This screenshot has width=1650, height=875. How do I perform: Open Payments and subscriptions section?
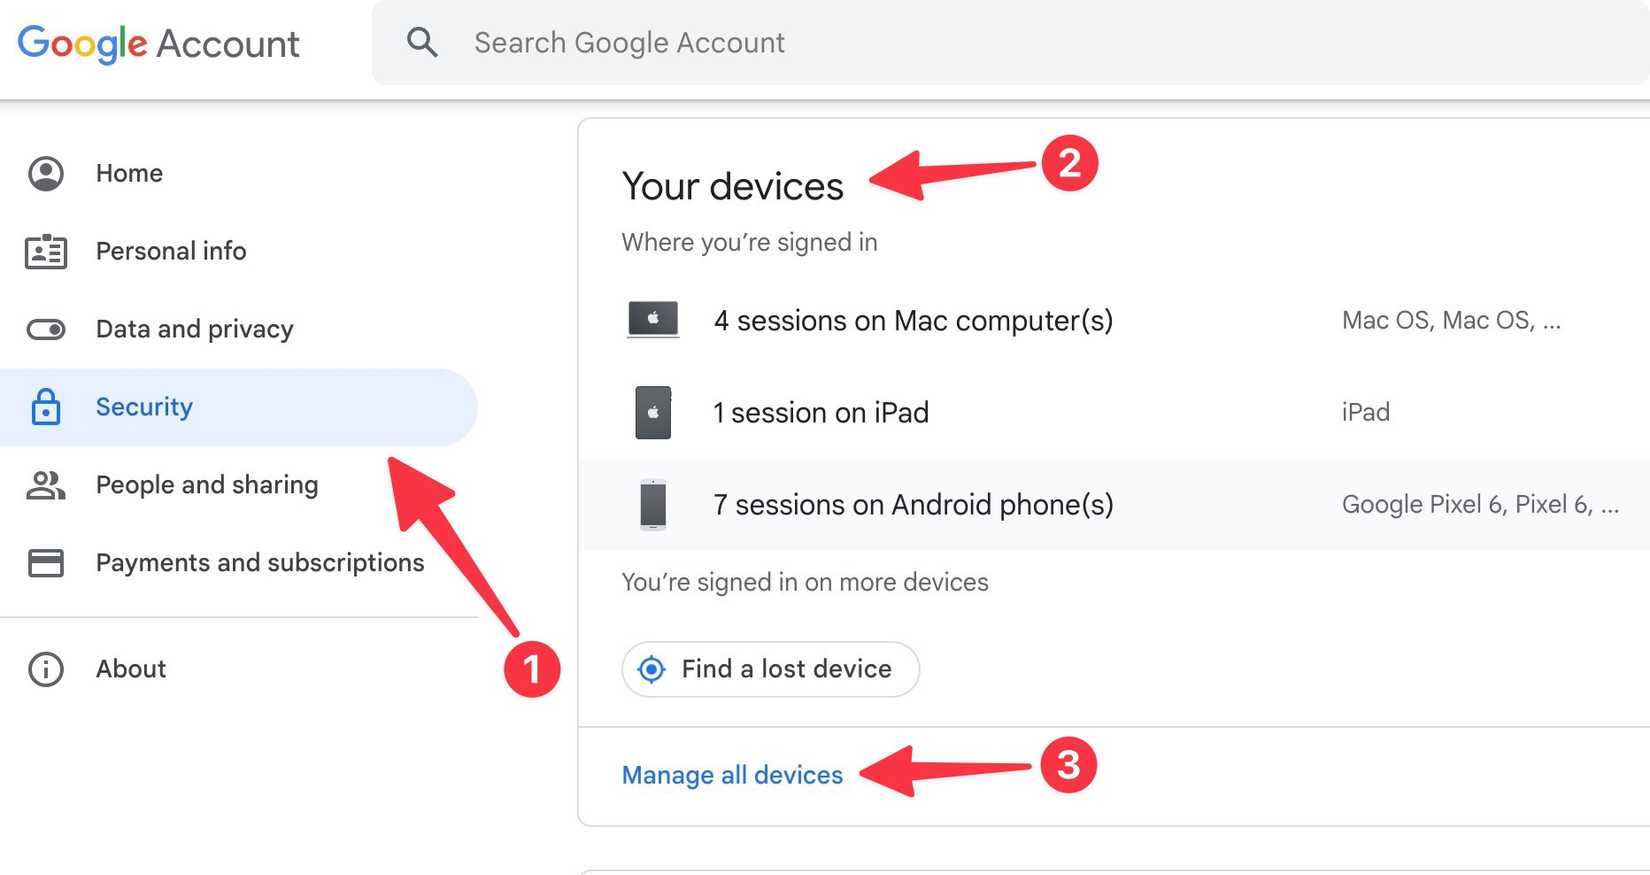pos(260,563)
